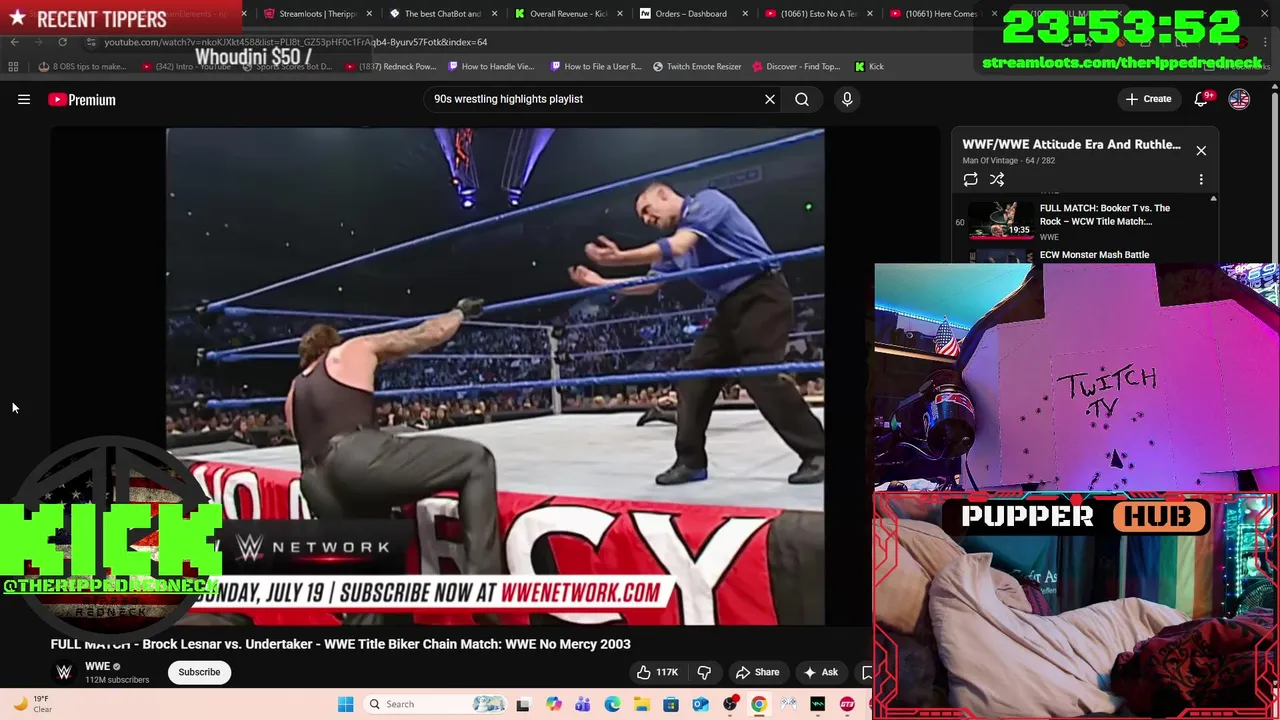Viewport: 1280px width, 720px height.
Task: Open 'How to Handle Vie...' bookmark
Action: (x=492, y=67)
